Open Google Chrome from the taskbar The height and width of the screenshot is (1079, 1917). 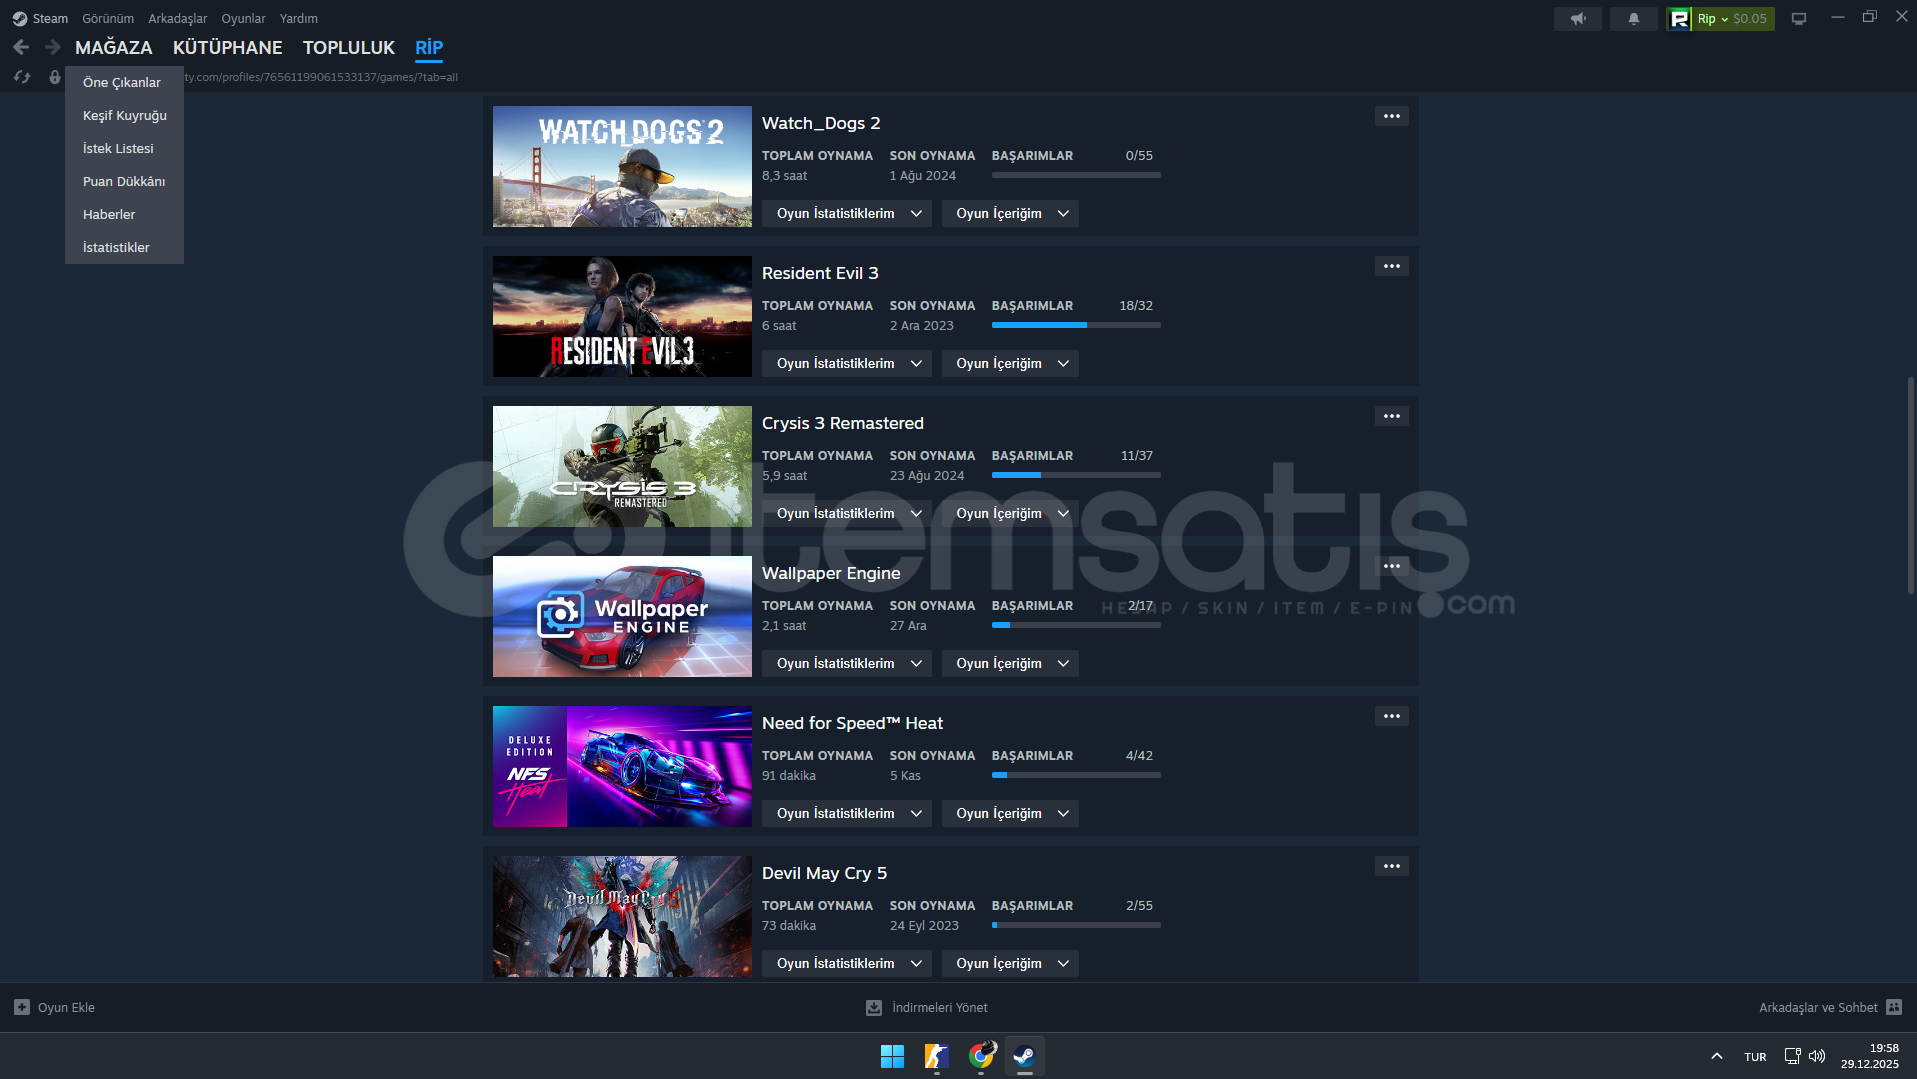[x=982, y=1056]
